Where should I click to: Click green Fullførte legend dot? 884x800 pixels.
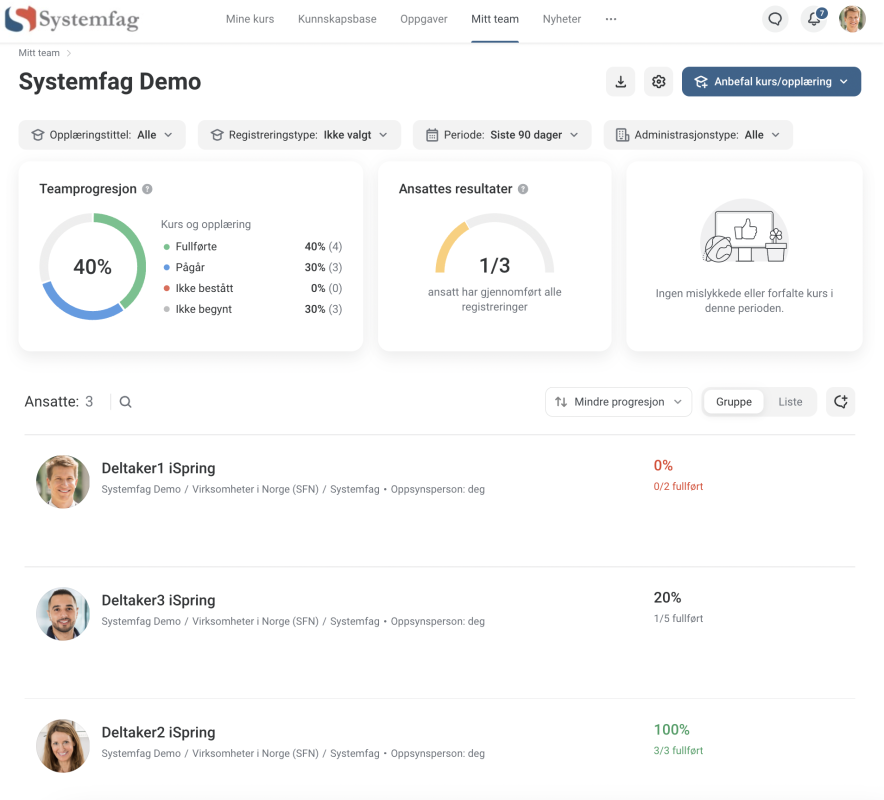click(x=166, y=247)
